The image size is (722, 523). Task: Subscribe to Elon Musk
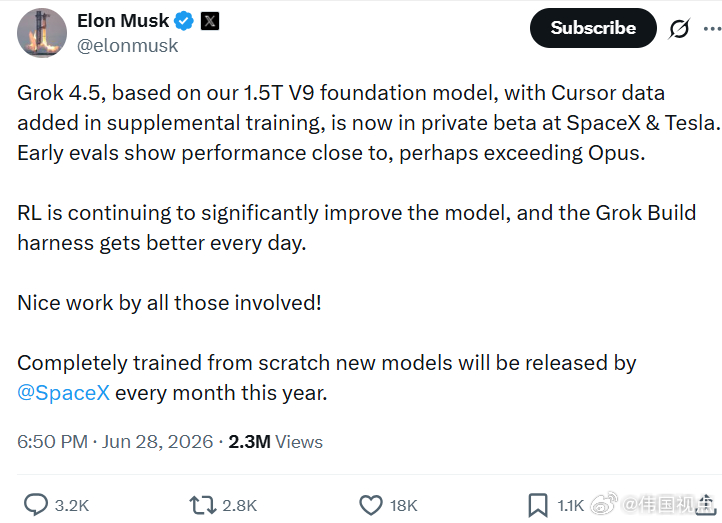click(x=593, y=28)
